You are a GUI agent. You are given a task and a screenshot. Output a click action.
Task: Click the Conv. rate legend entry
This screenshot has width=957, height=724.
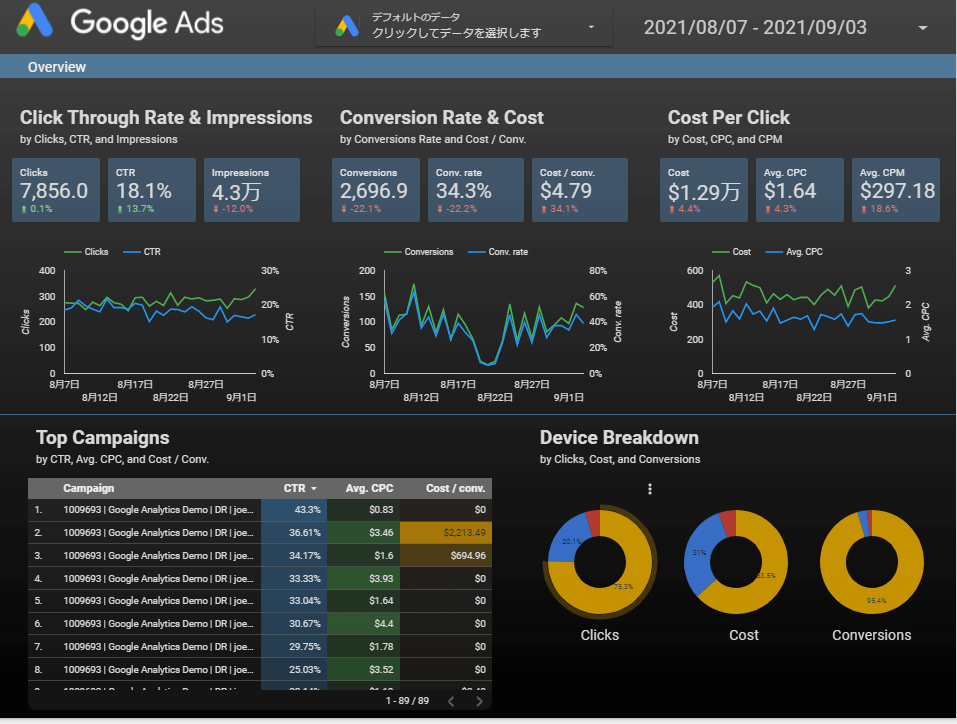click(x=498, y=252)
